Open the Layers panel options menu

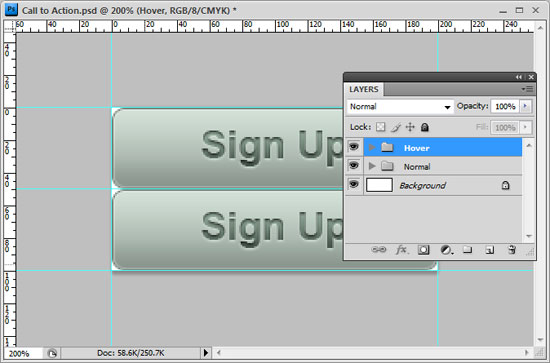527,89
